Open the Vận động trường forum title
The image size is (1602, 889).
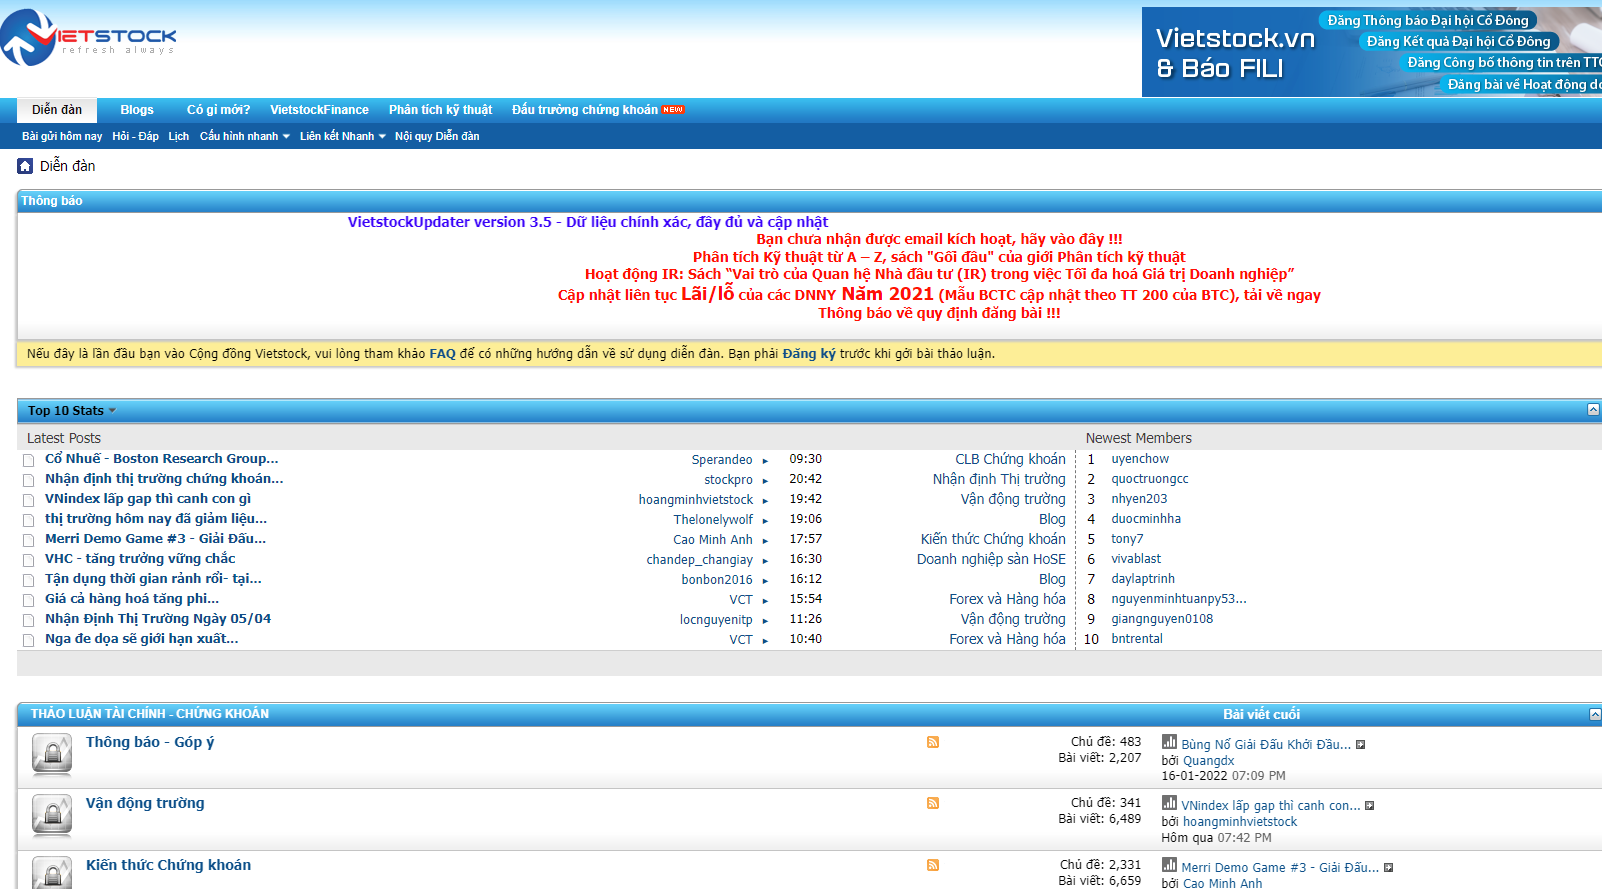[145, 803]
